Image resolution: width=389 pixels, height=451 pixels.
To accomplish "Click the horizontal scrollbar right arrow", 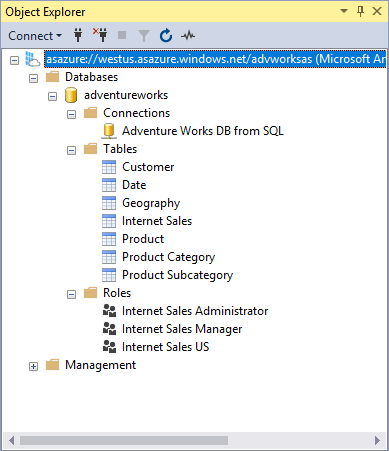I will (377, 440).
